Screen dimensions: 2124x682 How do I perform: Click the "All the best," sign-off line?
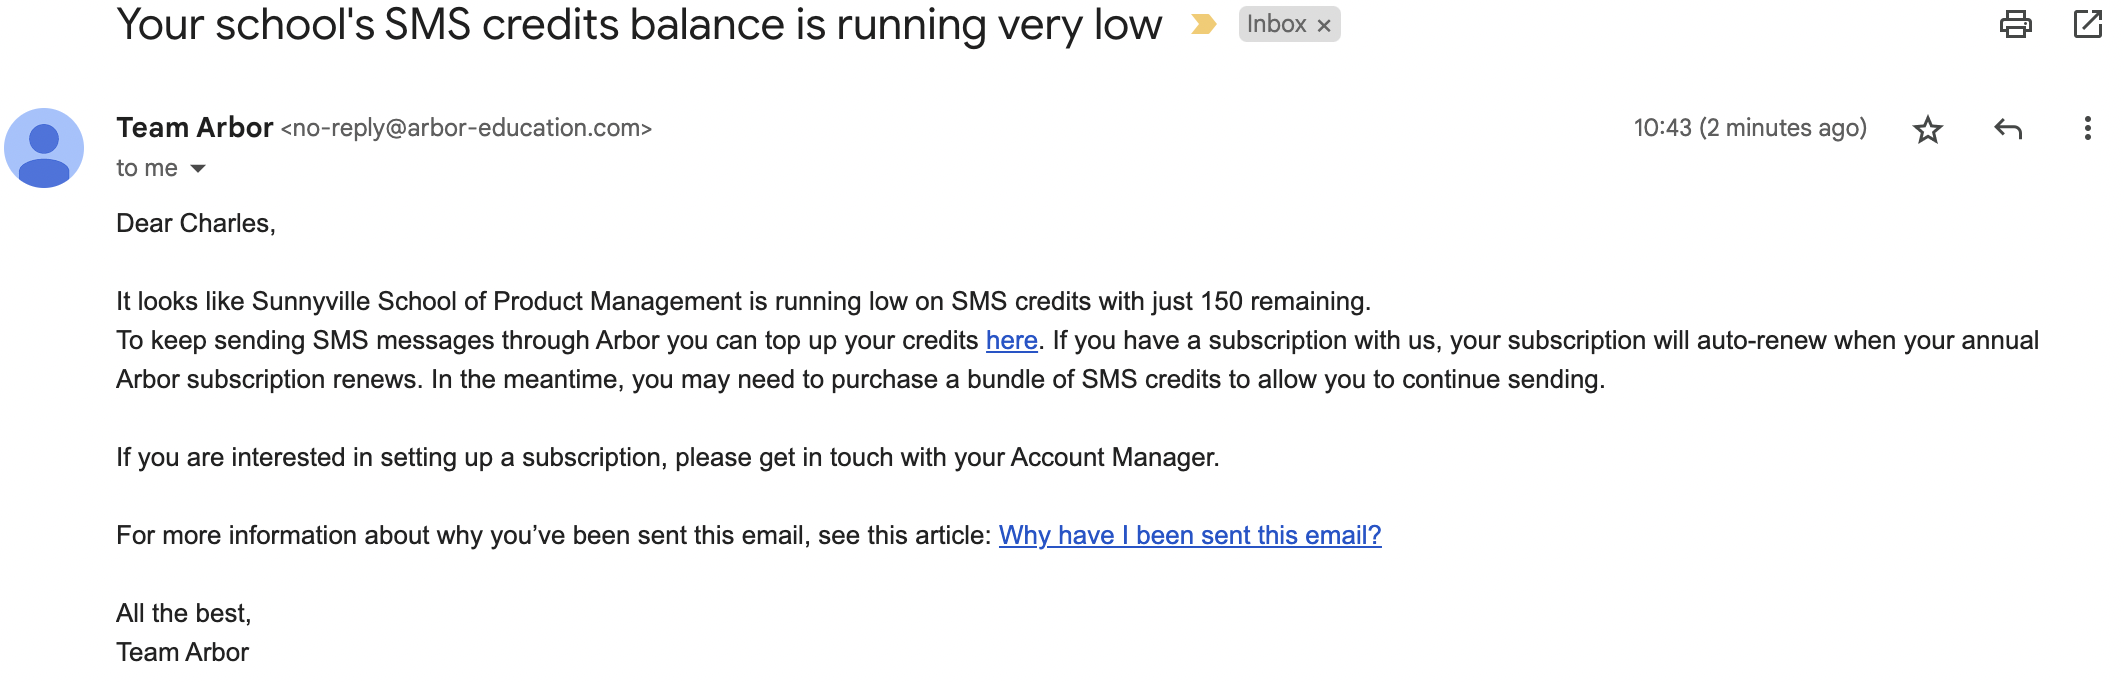[184, 613]
